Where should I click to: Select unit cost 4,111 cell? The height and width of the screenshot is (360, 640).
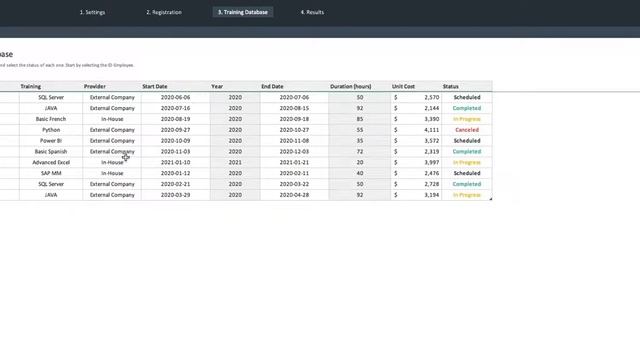click(x=416, y=130)
